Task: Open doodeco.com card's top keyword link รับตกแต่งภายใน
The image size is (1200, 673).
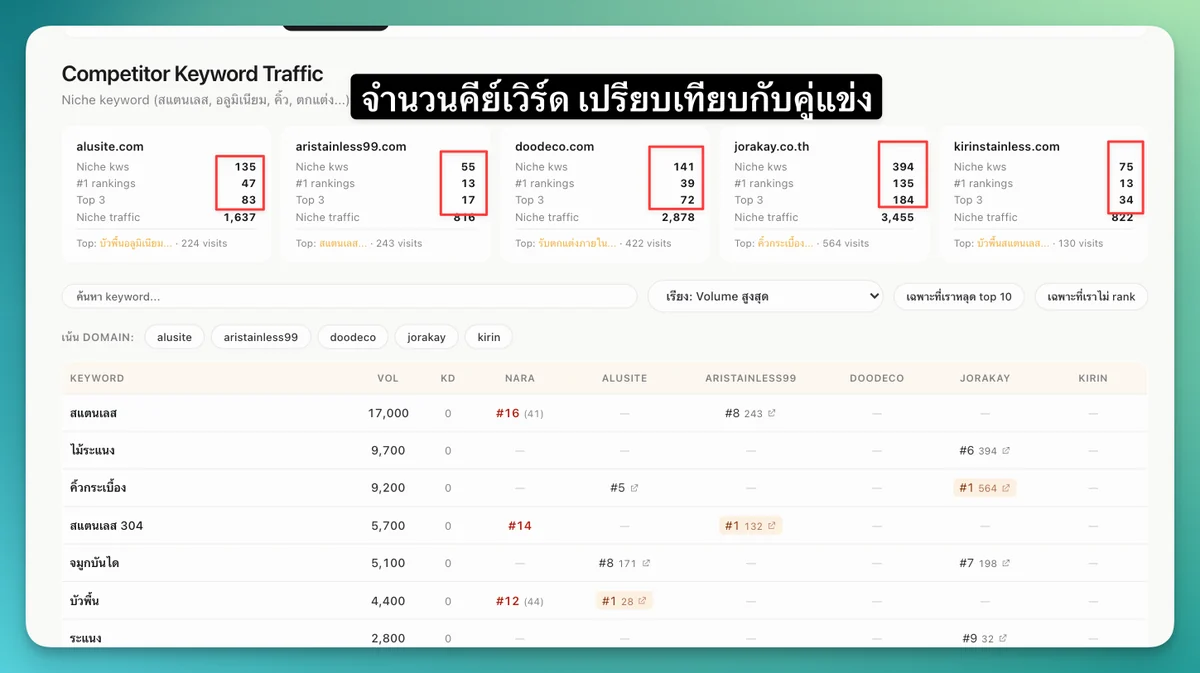Action: 579,243
